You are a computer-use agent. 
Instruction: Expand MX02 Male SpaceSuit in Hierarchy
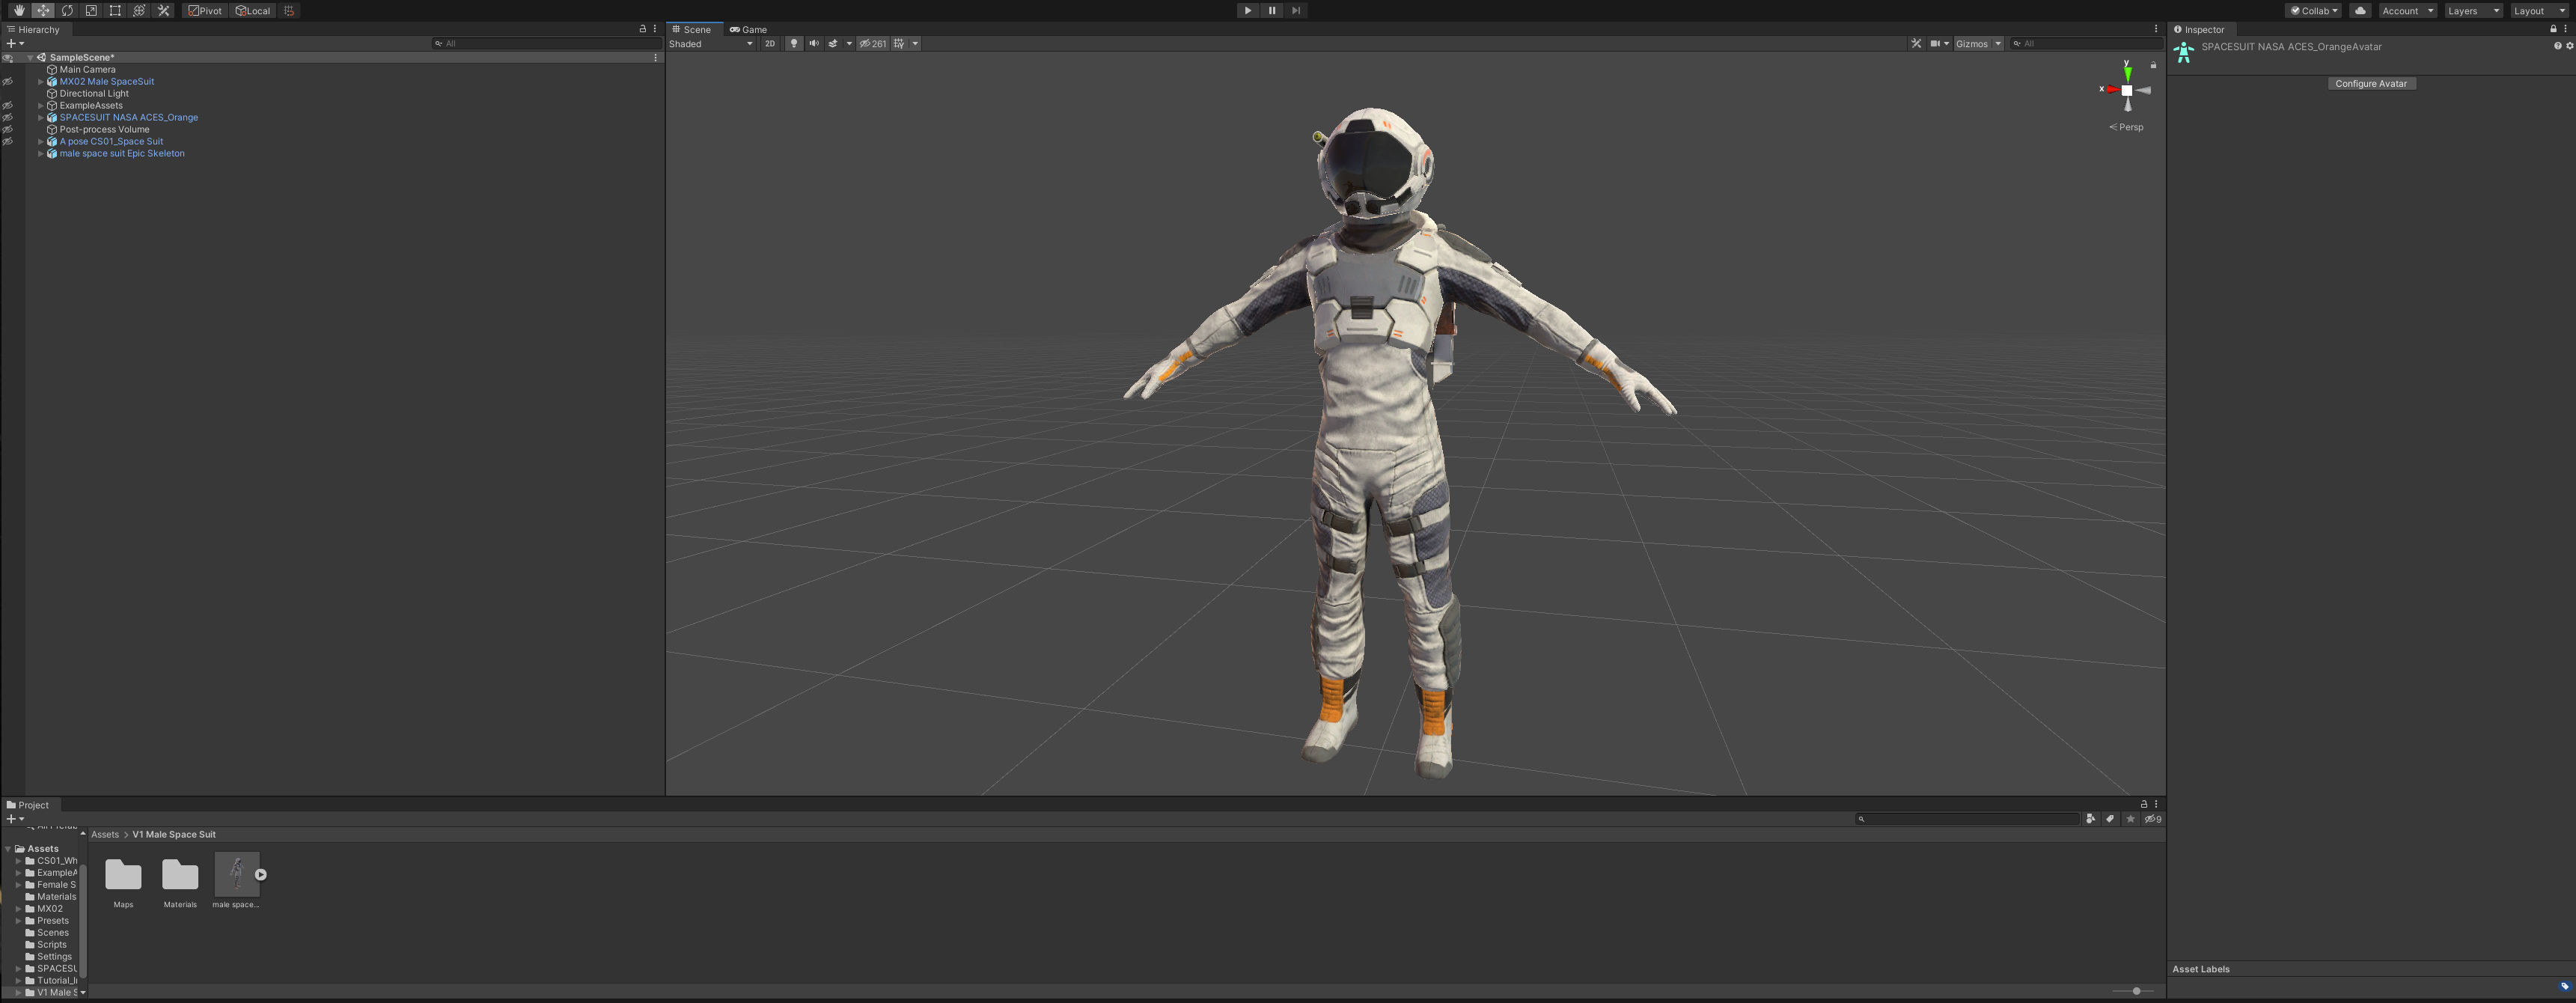(41, 81)
